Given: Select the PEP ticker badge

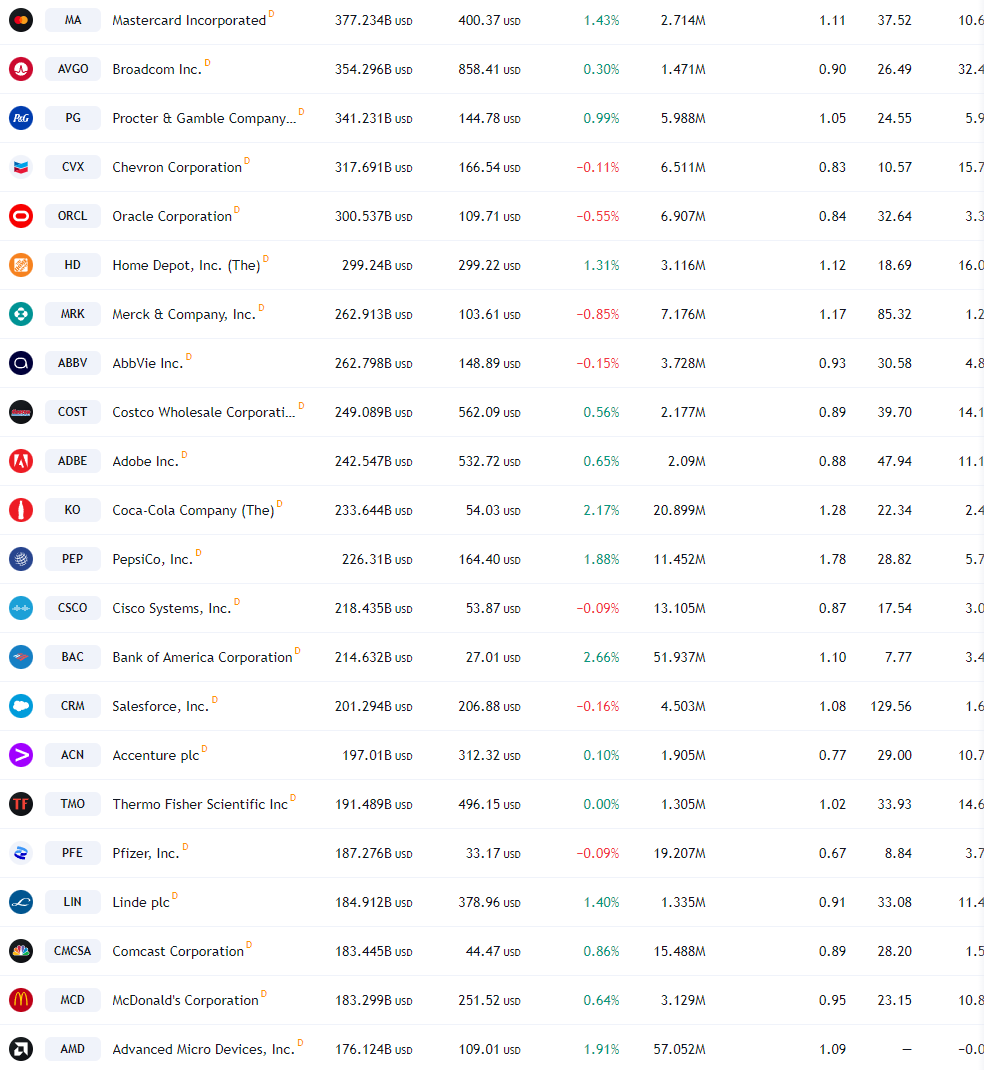Looking at the screenshot, I should point(72,559).
